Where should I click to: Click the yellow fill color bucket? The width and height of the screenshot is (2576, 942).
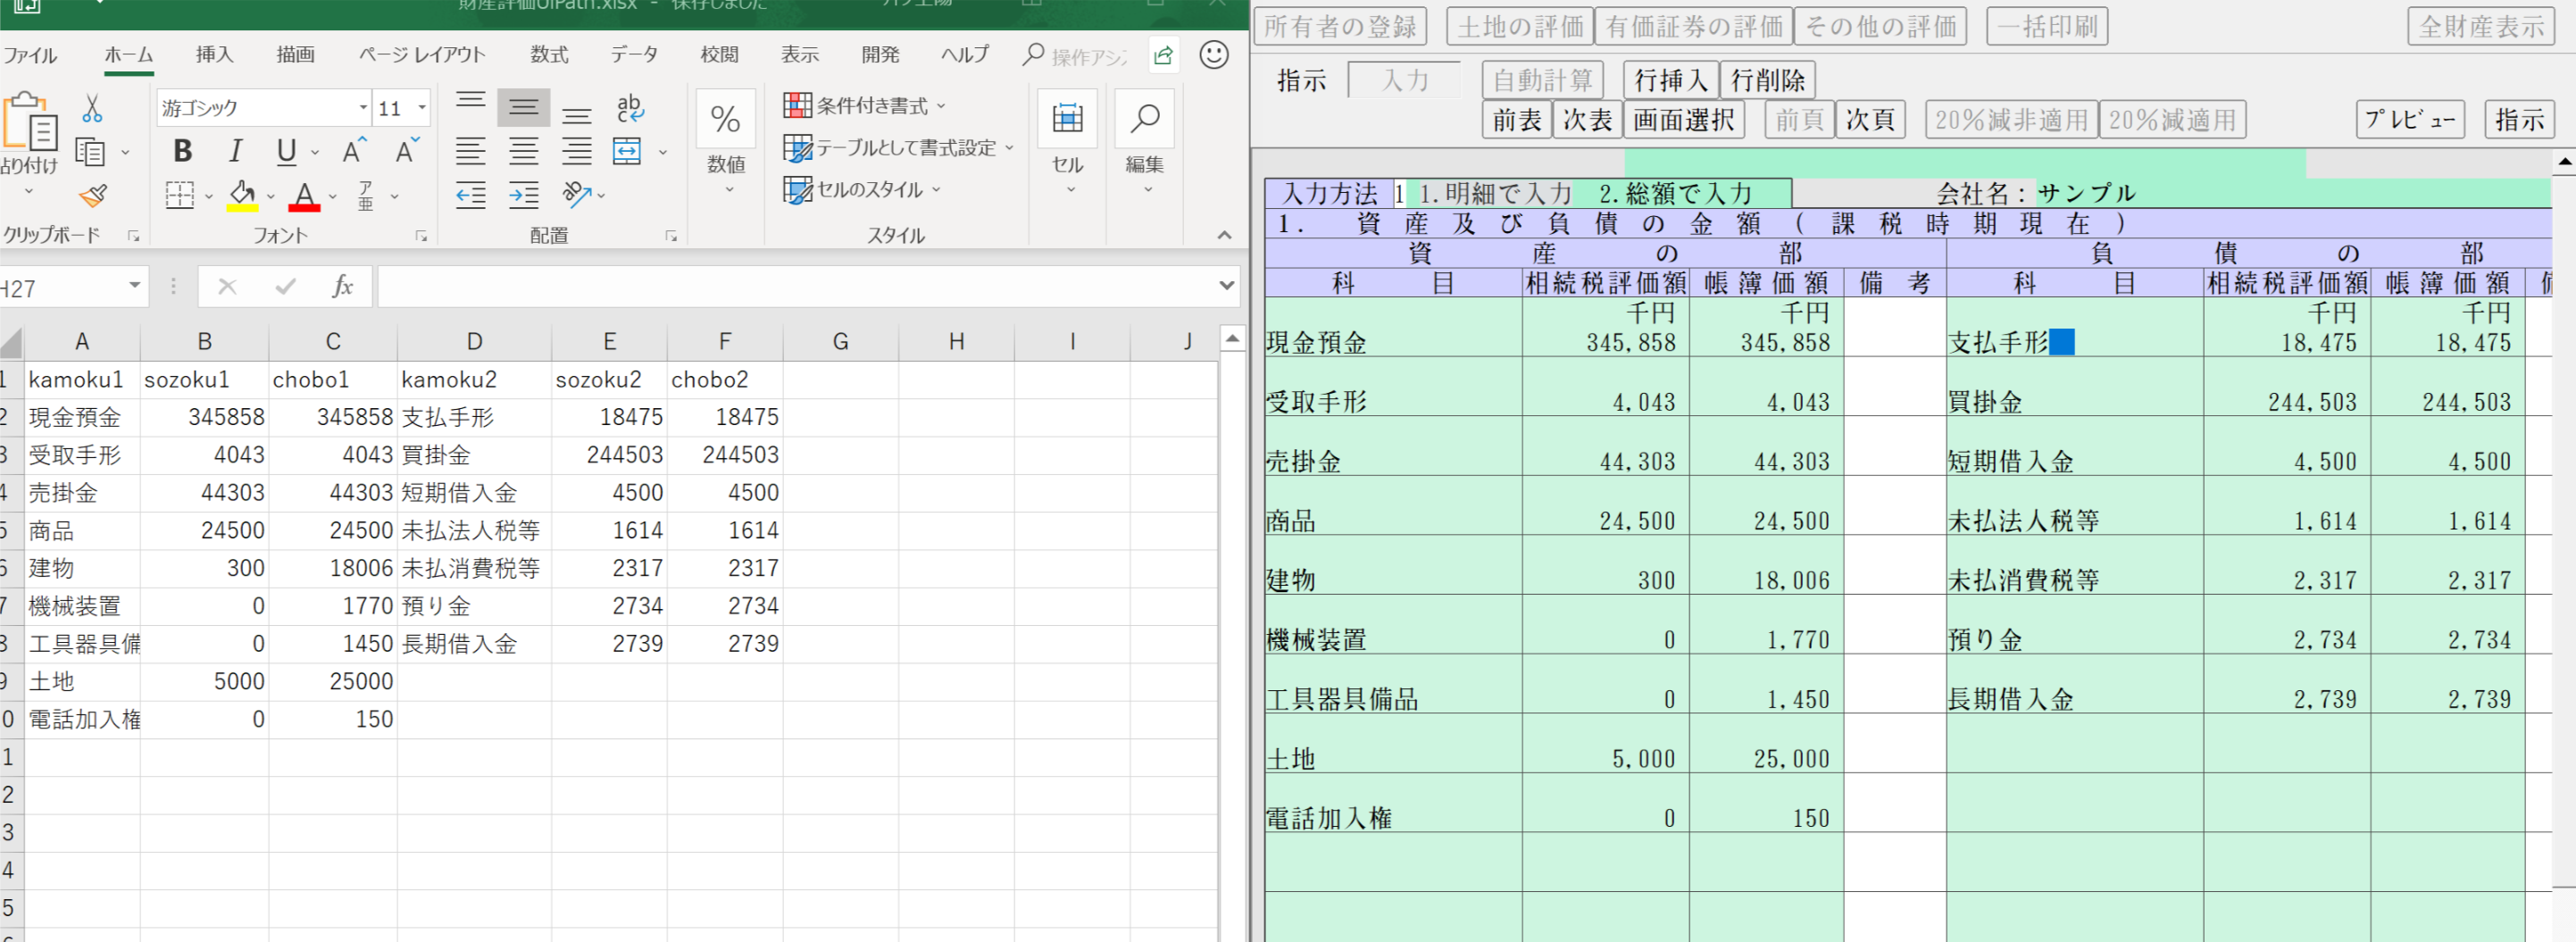(x=242, y=195)
